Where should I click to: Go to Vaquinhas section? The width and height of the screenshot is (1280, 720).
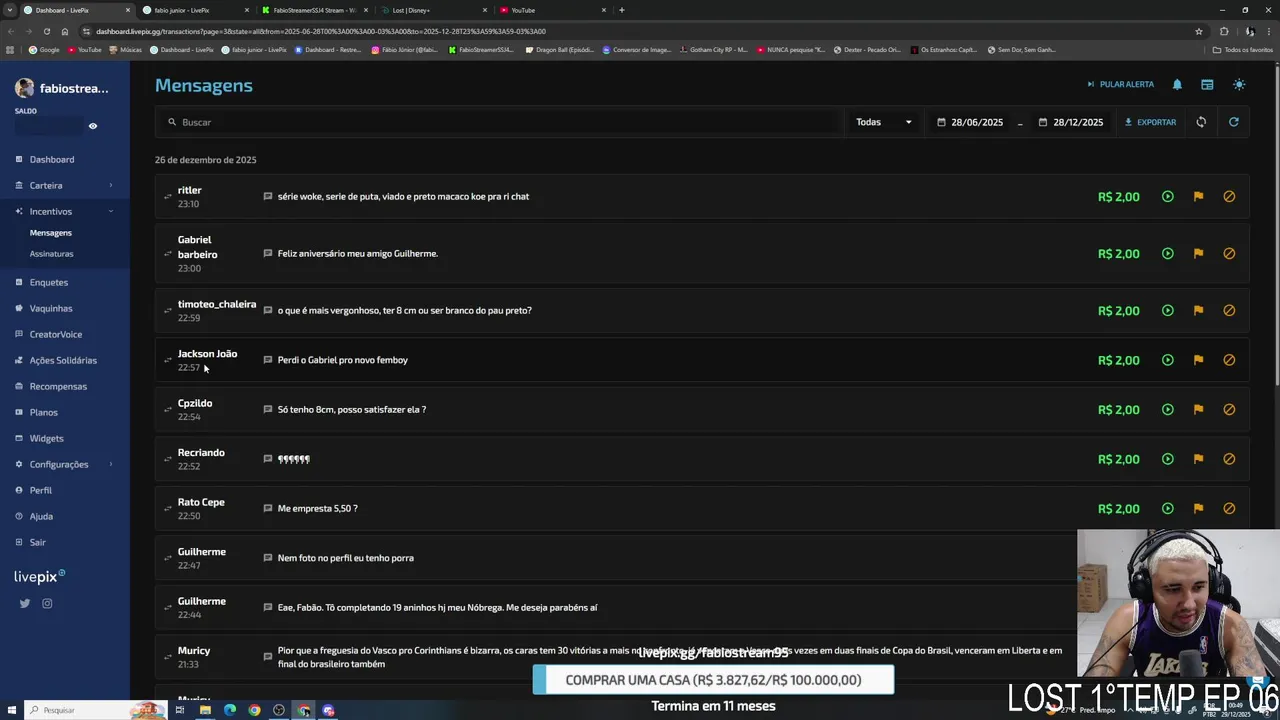pos(50,308)
